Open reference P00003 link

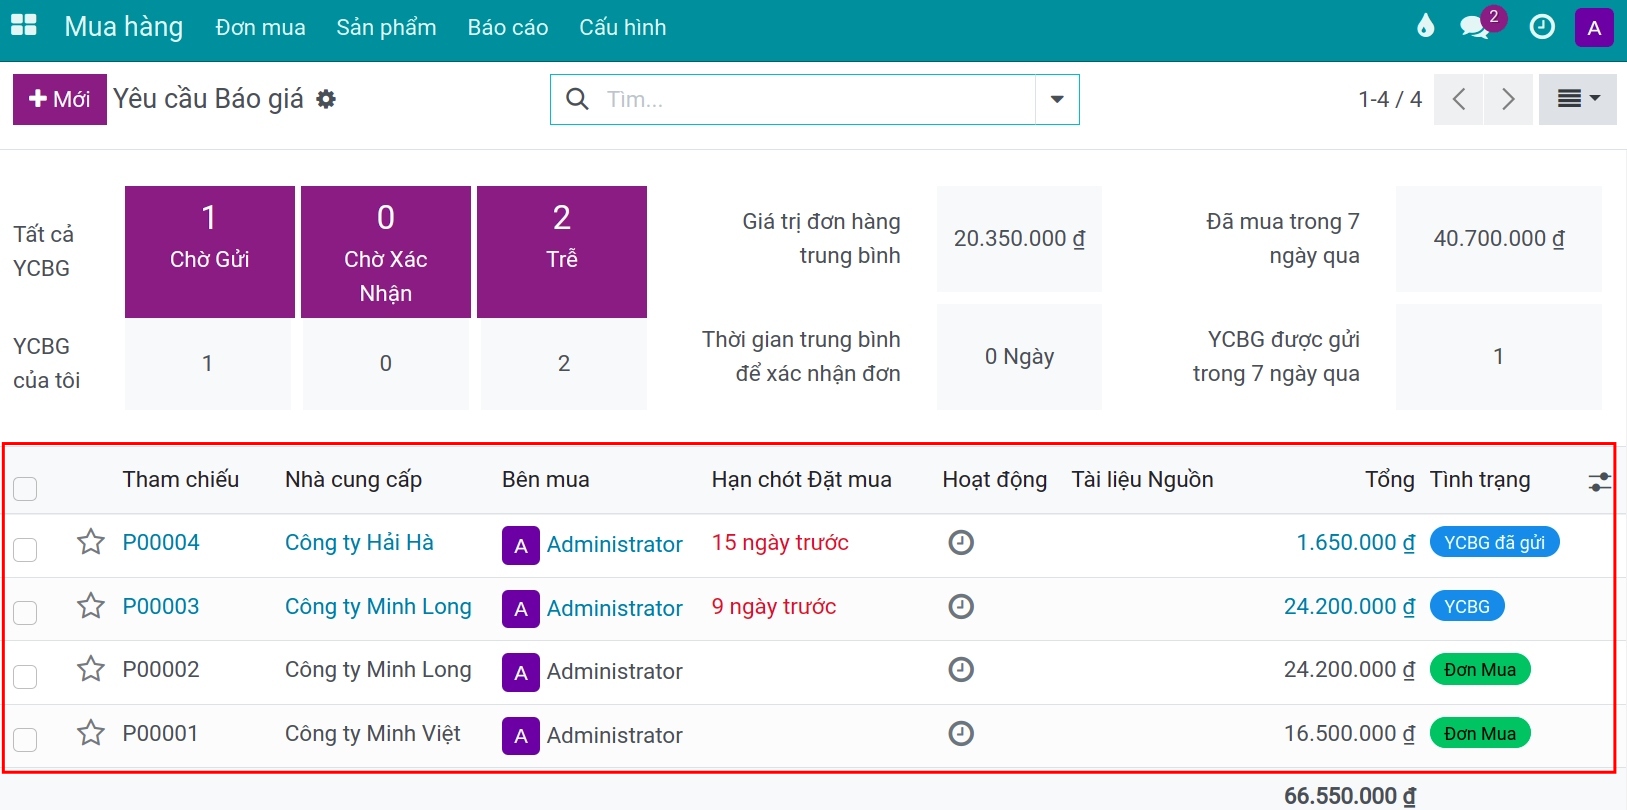[161, 606]
